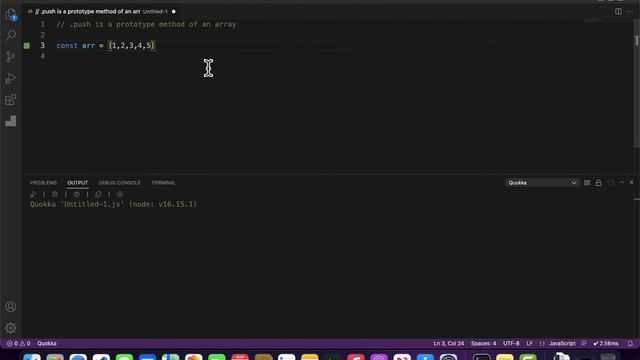Maximize the panel with the up chevron
Image resolution: width=640 pixels, height=360 pixels.
click(622, 182)
